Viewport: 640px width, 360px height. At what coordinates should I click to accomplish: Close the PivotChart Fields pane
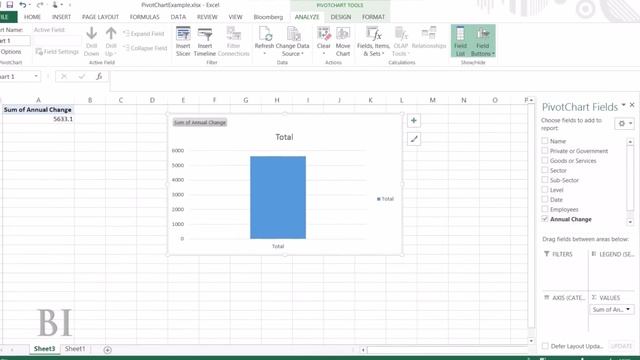click(632, 105)
